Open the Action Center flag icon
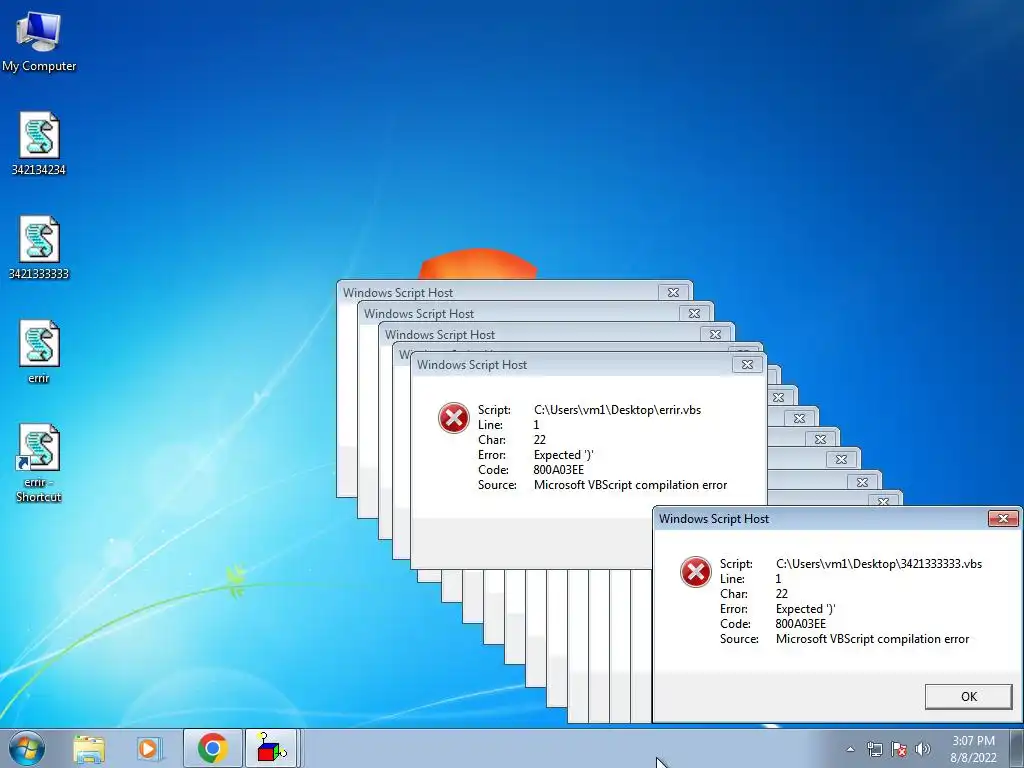The width and height of the screenshot is (1024, 768). pos(899,749)
